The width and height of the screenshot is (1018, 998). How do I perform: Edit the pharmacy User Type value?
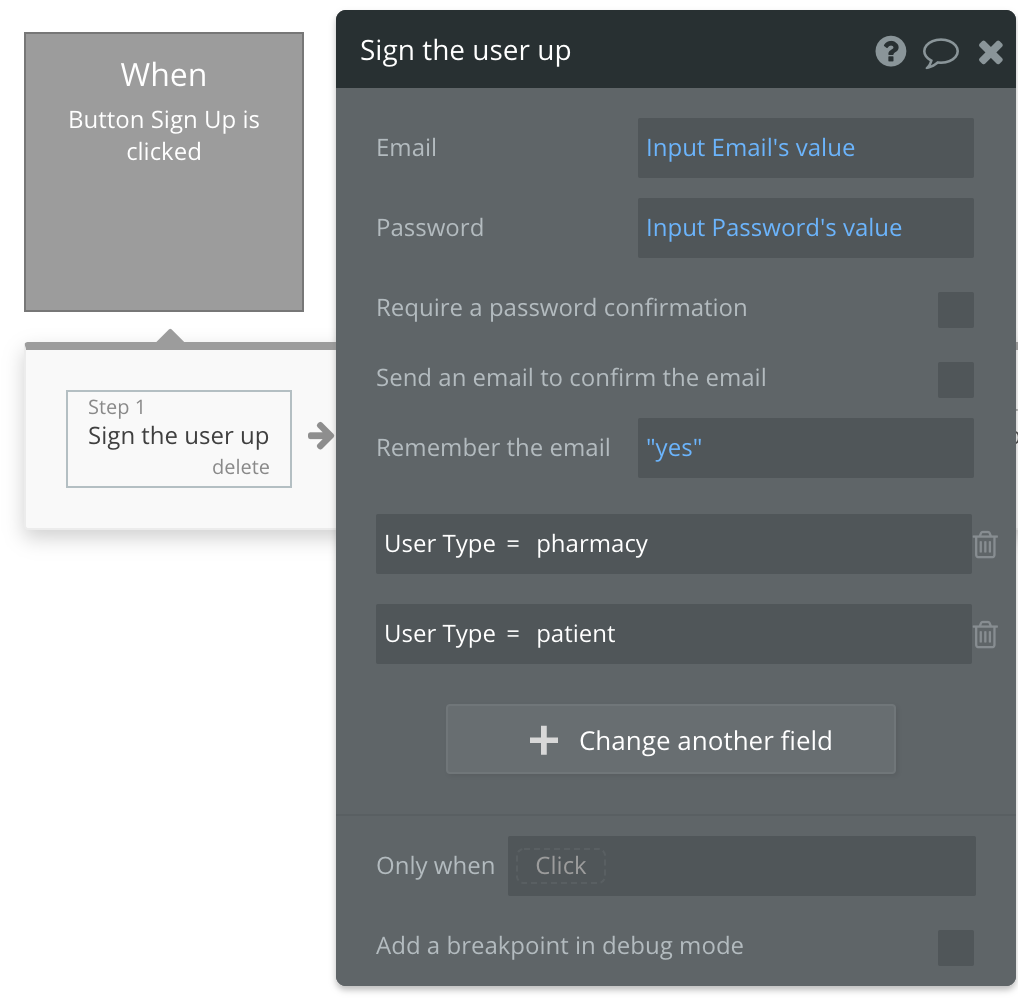(592, 544)
